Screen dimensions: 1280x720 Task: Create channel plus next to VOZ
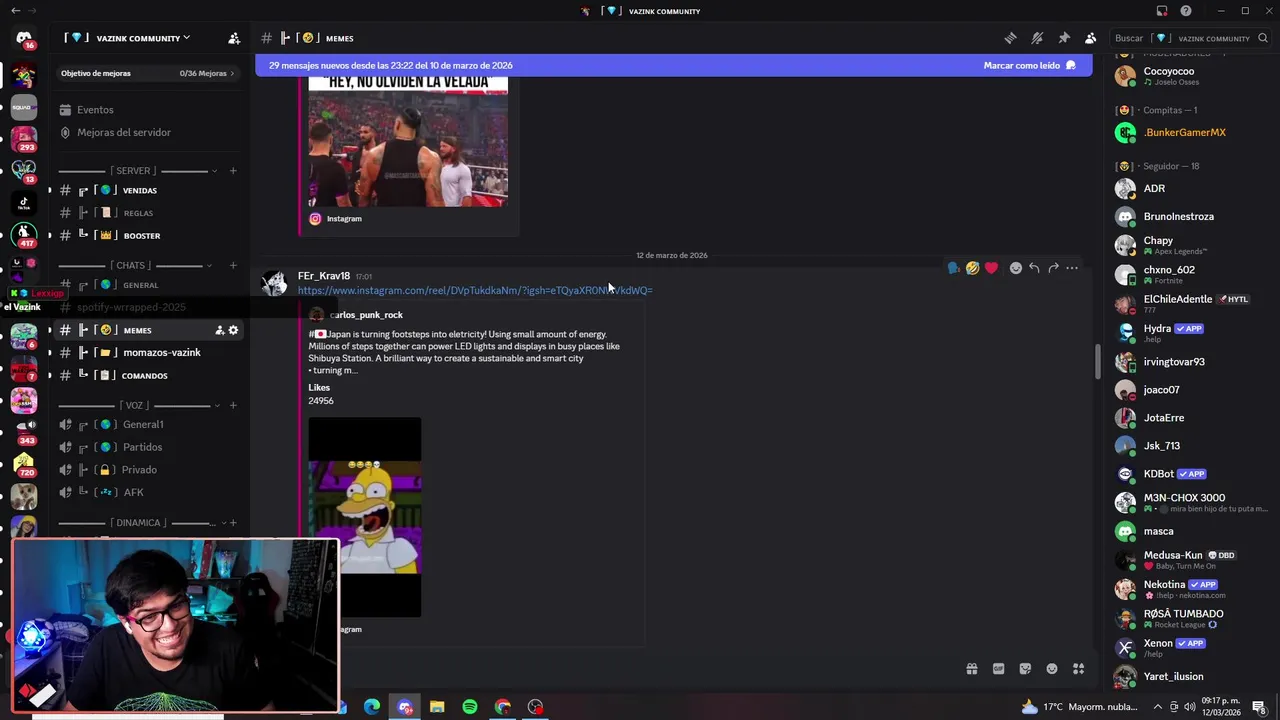[233, 405]
